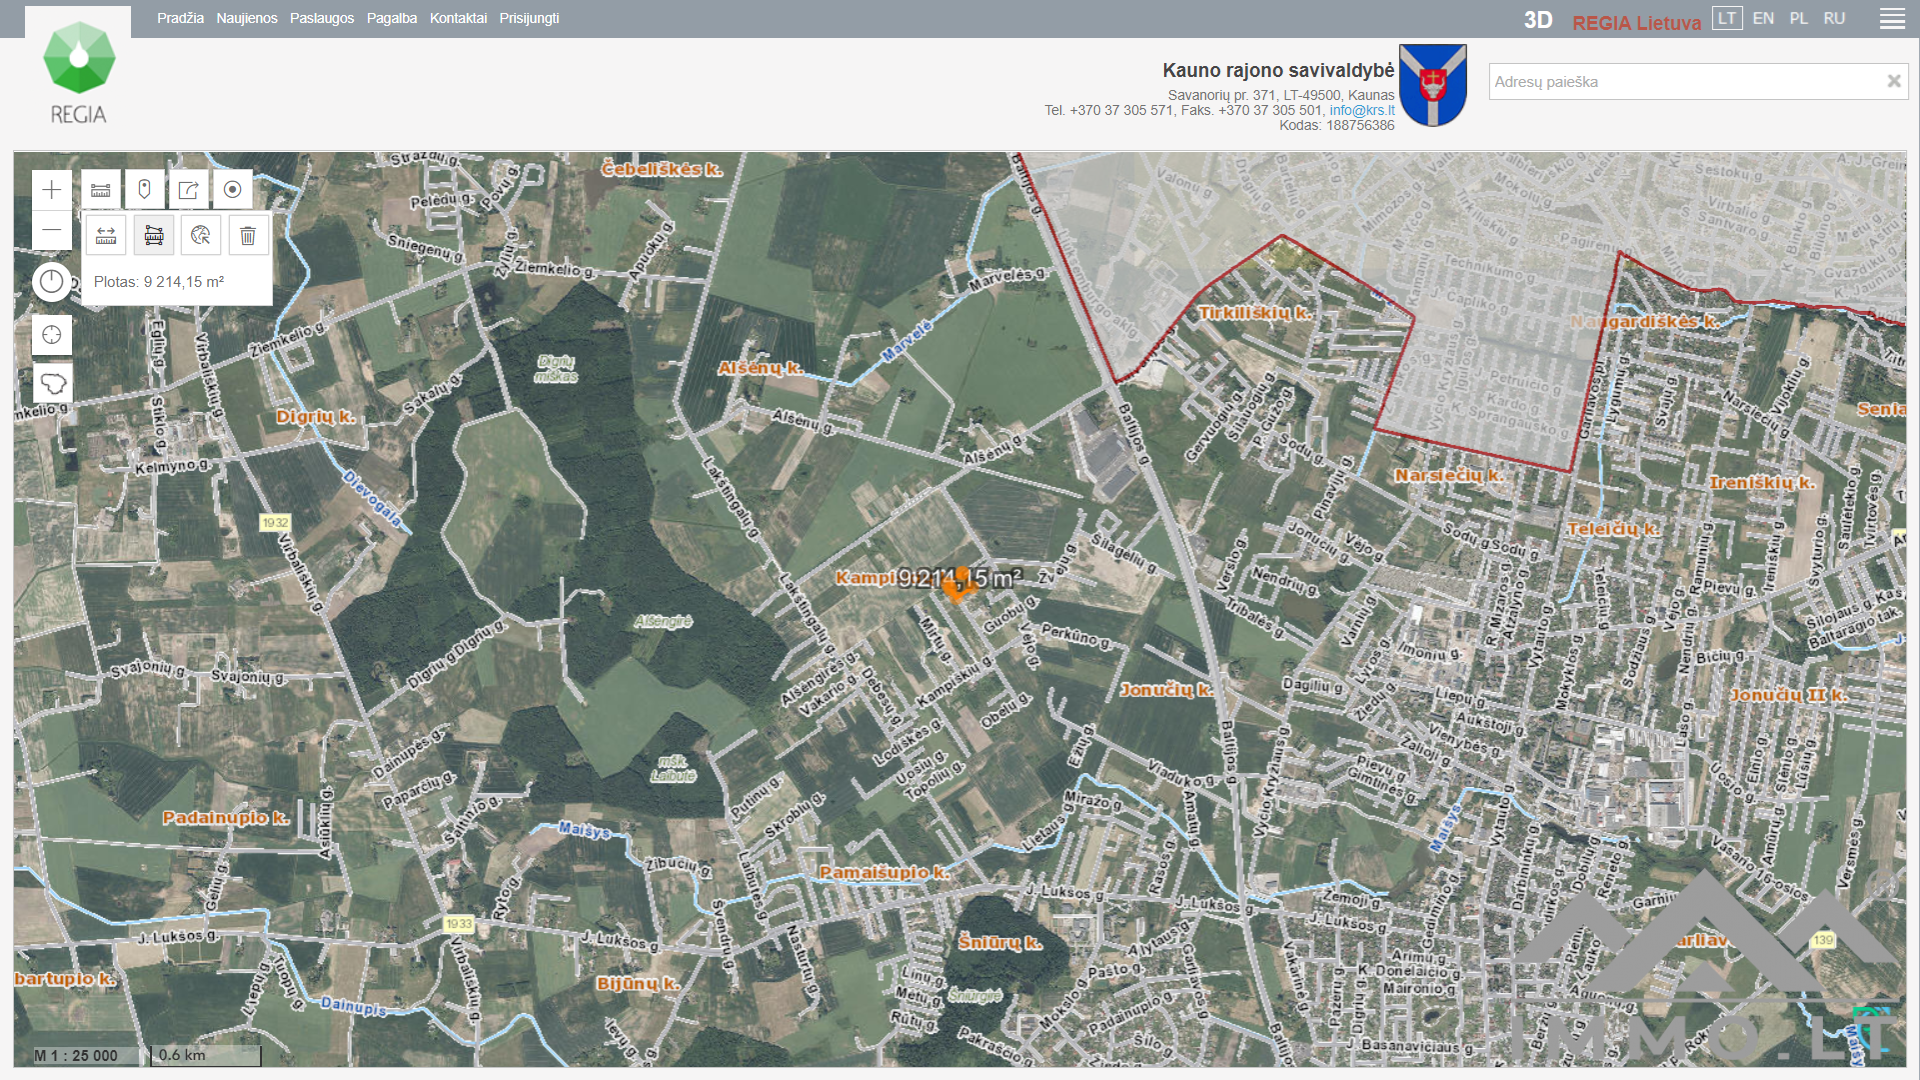Switch to 3D map view
This screenshot has height=1080, width=1920.
(1538, 20)
